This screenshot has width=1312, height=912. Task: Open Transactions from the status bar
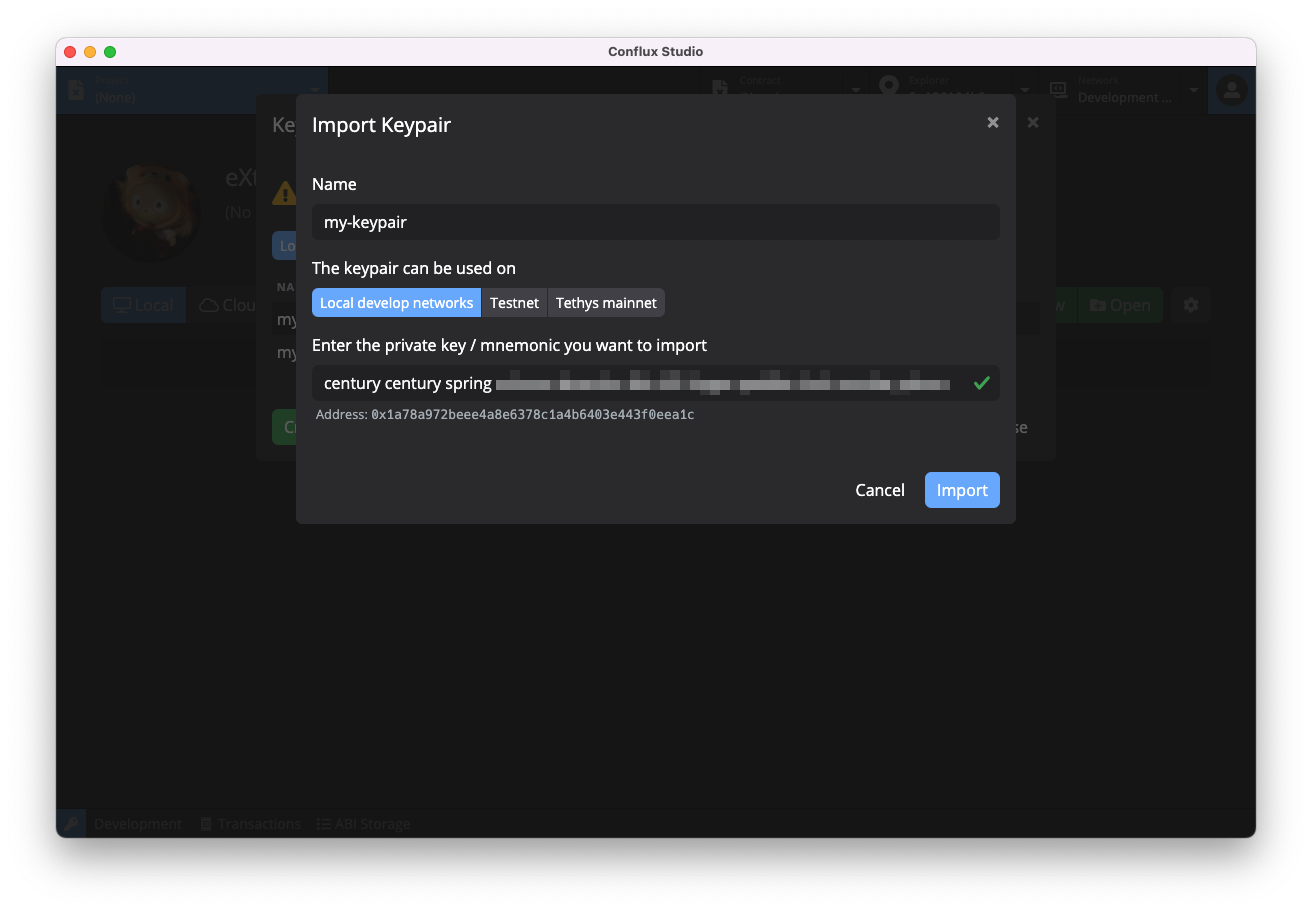[250, 824]
